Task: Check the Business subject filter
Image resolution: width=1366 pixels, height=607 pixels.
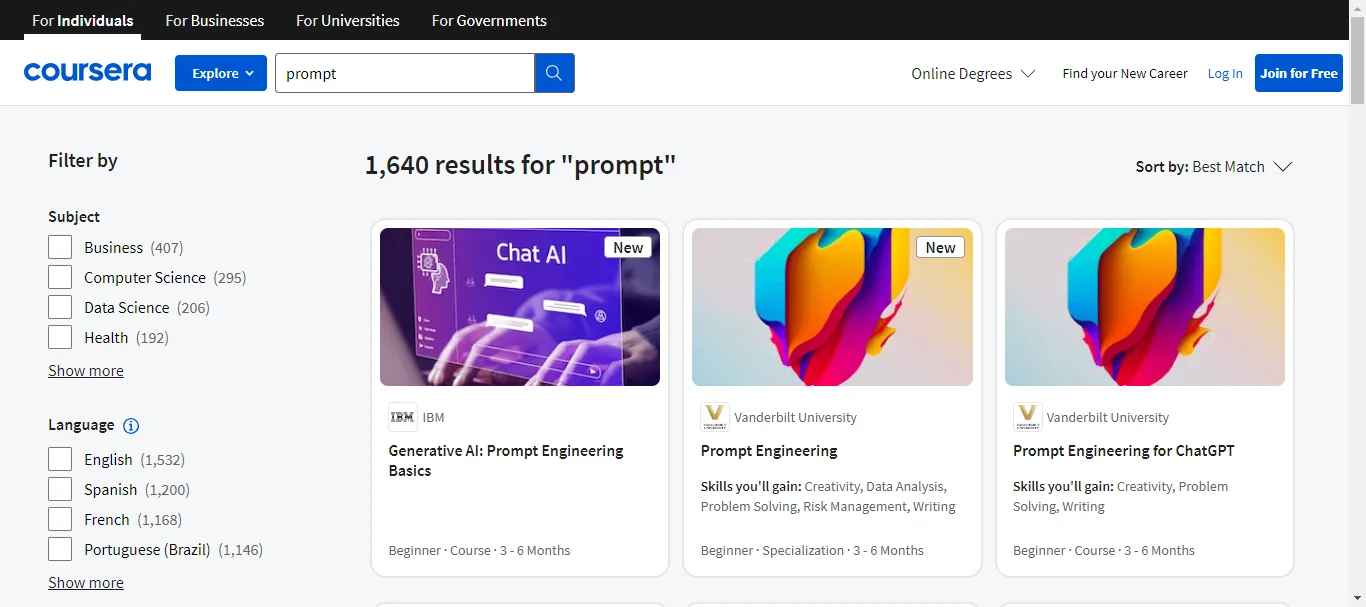Action: pos(59,247)
